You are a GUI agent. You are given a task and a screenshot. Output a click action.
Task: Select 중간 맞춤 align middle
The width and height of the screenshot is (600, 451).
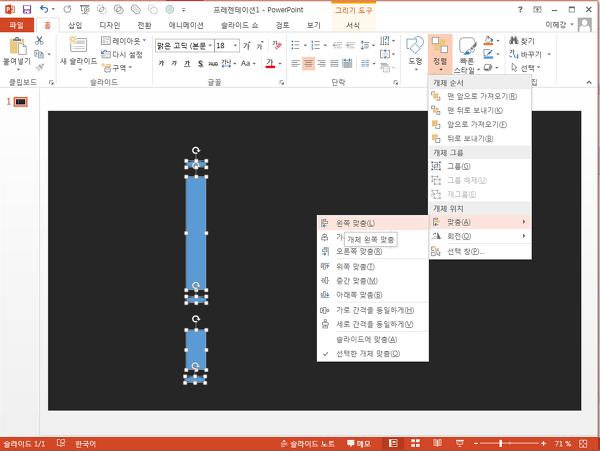[x=373, y=281]
